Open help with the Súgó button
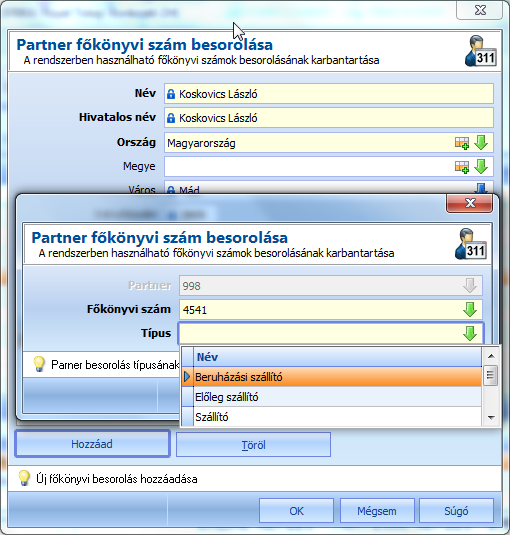This screenshot has width=510, height=535. [456, 511]
